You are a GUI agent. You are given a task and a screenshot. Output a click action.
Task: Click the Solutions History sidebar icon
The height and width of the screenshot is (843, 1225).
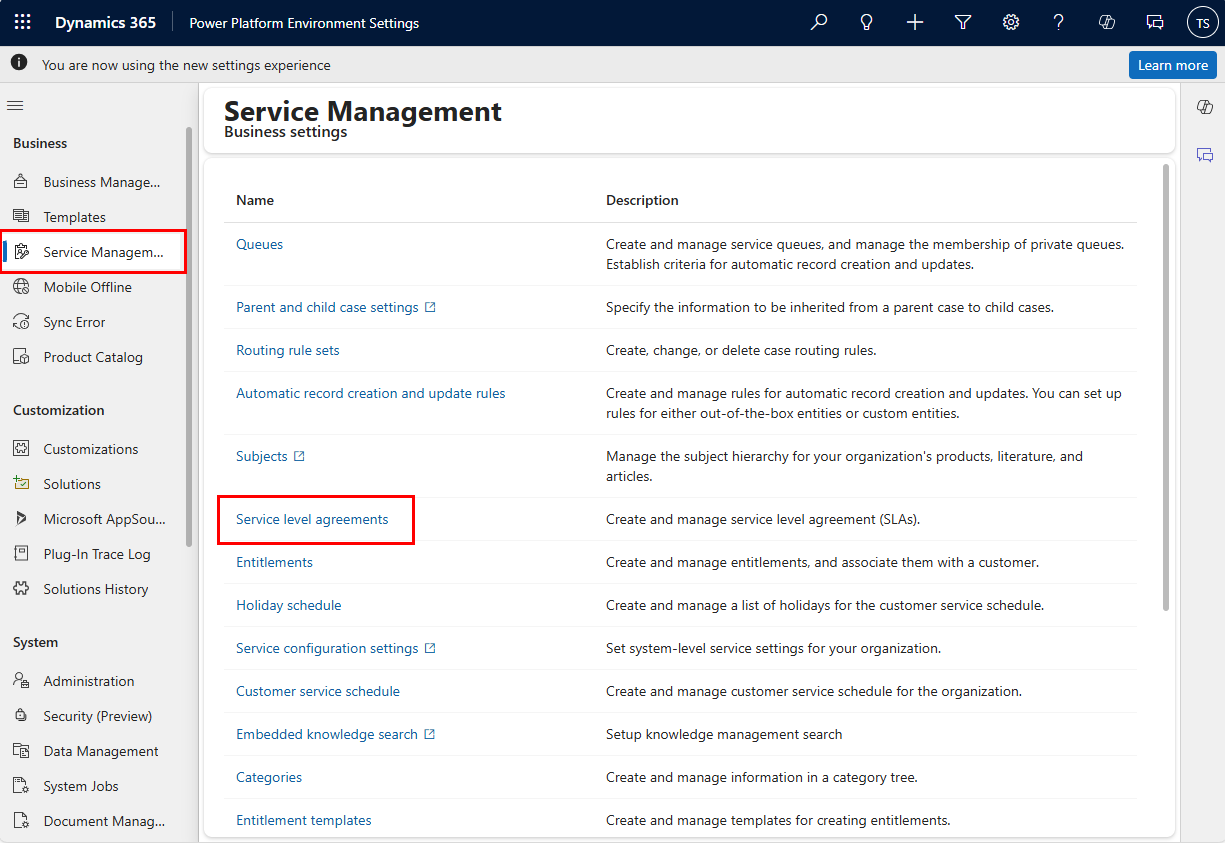21,589
